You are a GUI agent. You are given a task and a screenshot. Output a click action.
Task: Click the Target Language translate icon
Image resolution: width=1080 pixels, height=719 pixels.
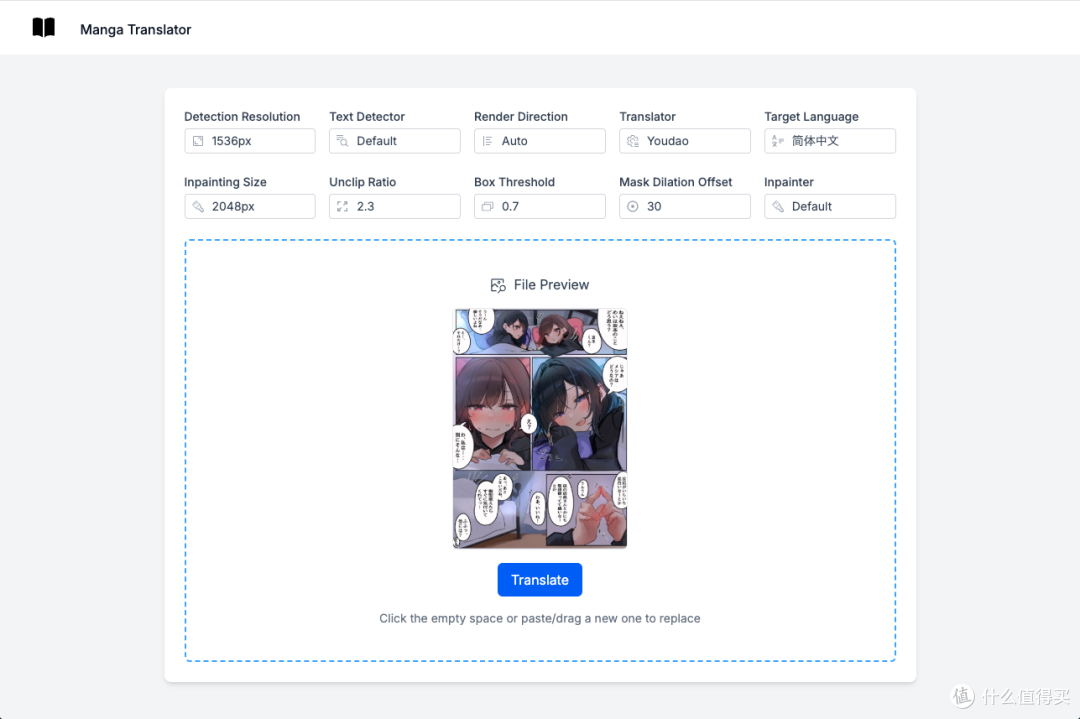click(778, 141)
